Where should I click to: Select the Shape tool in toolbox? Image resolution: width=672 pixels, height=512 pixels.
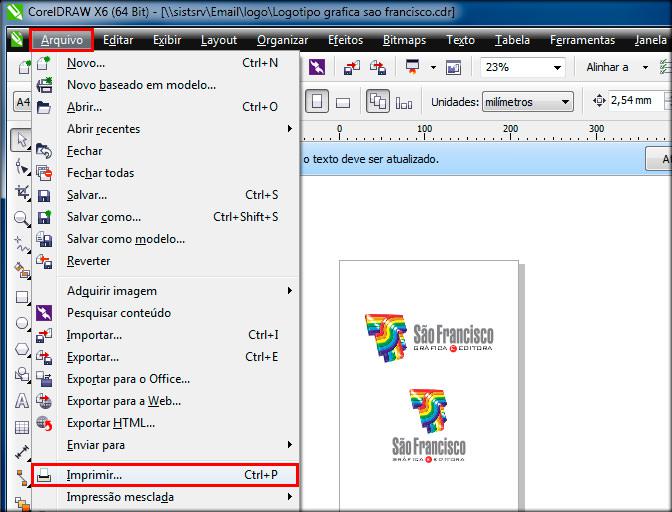[x=21, y=166]
